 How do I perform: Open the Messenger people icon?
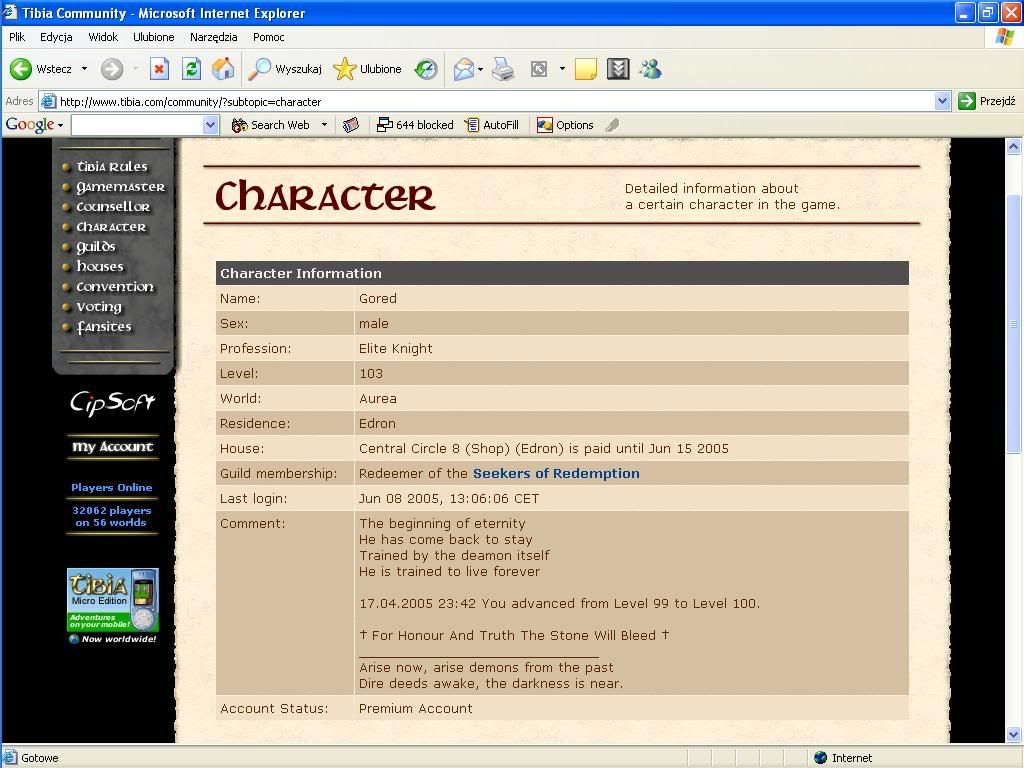coord(650,69)
